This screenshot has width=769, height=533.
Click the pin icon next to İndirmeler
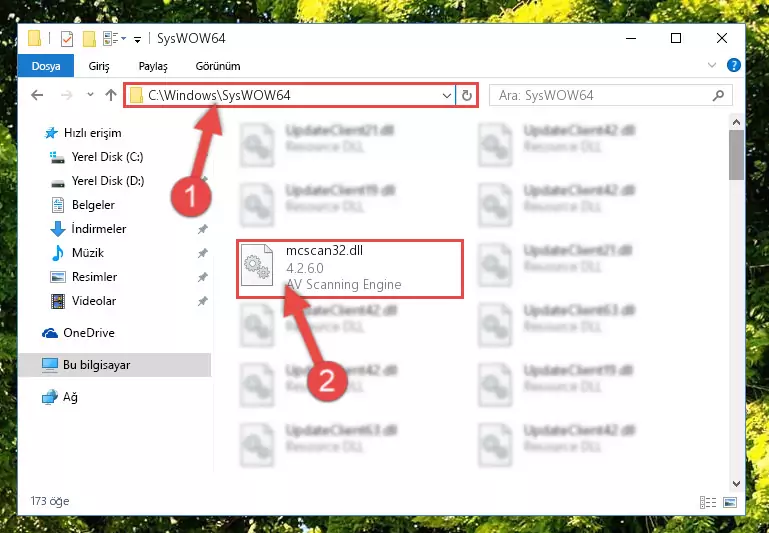[x=202, y=229]
